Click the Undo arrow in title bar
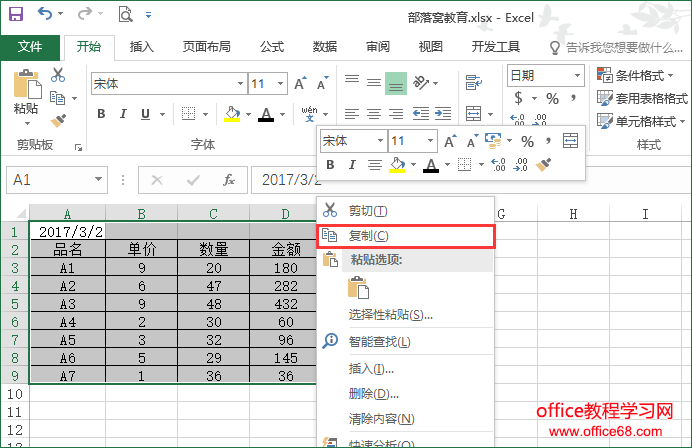Viewport: 692px width, 448px height. 46,15
